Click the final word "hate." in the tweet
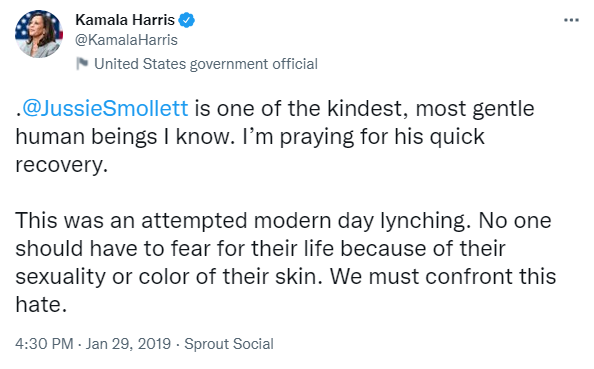Image resolution: width=594 pixels, height=369 pixels. click(x=41, y=304)
